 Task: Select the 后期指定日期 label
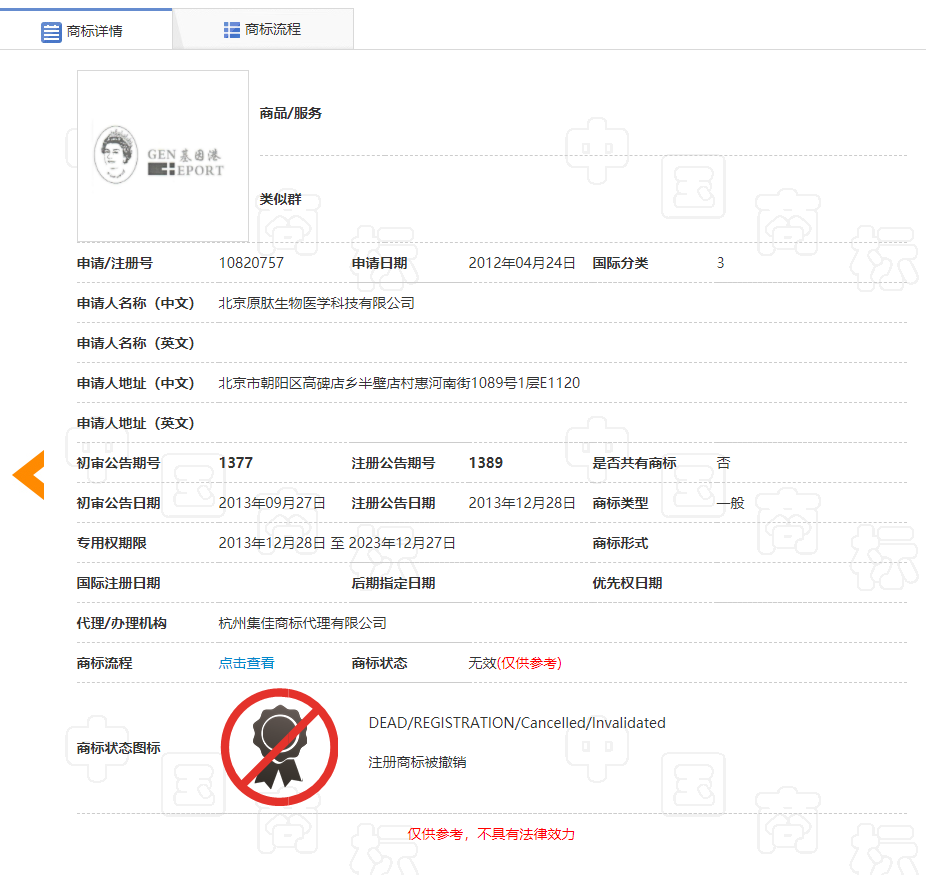393,583
